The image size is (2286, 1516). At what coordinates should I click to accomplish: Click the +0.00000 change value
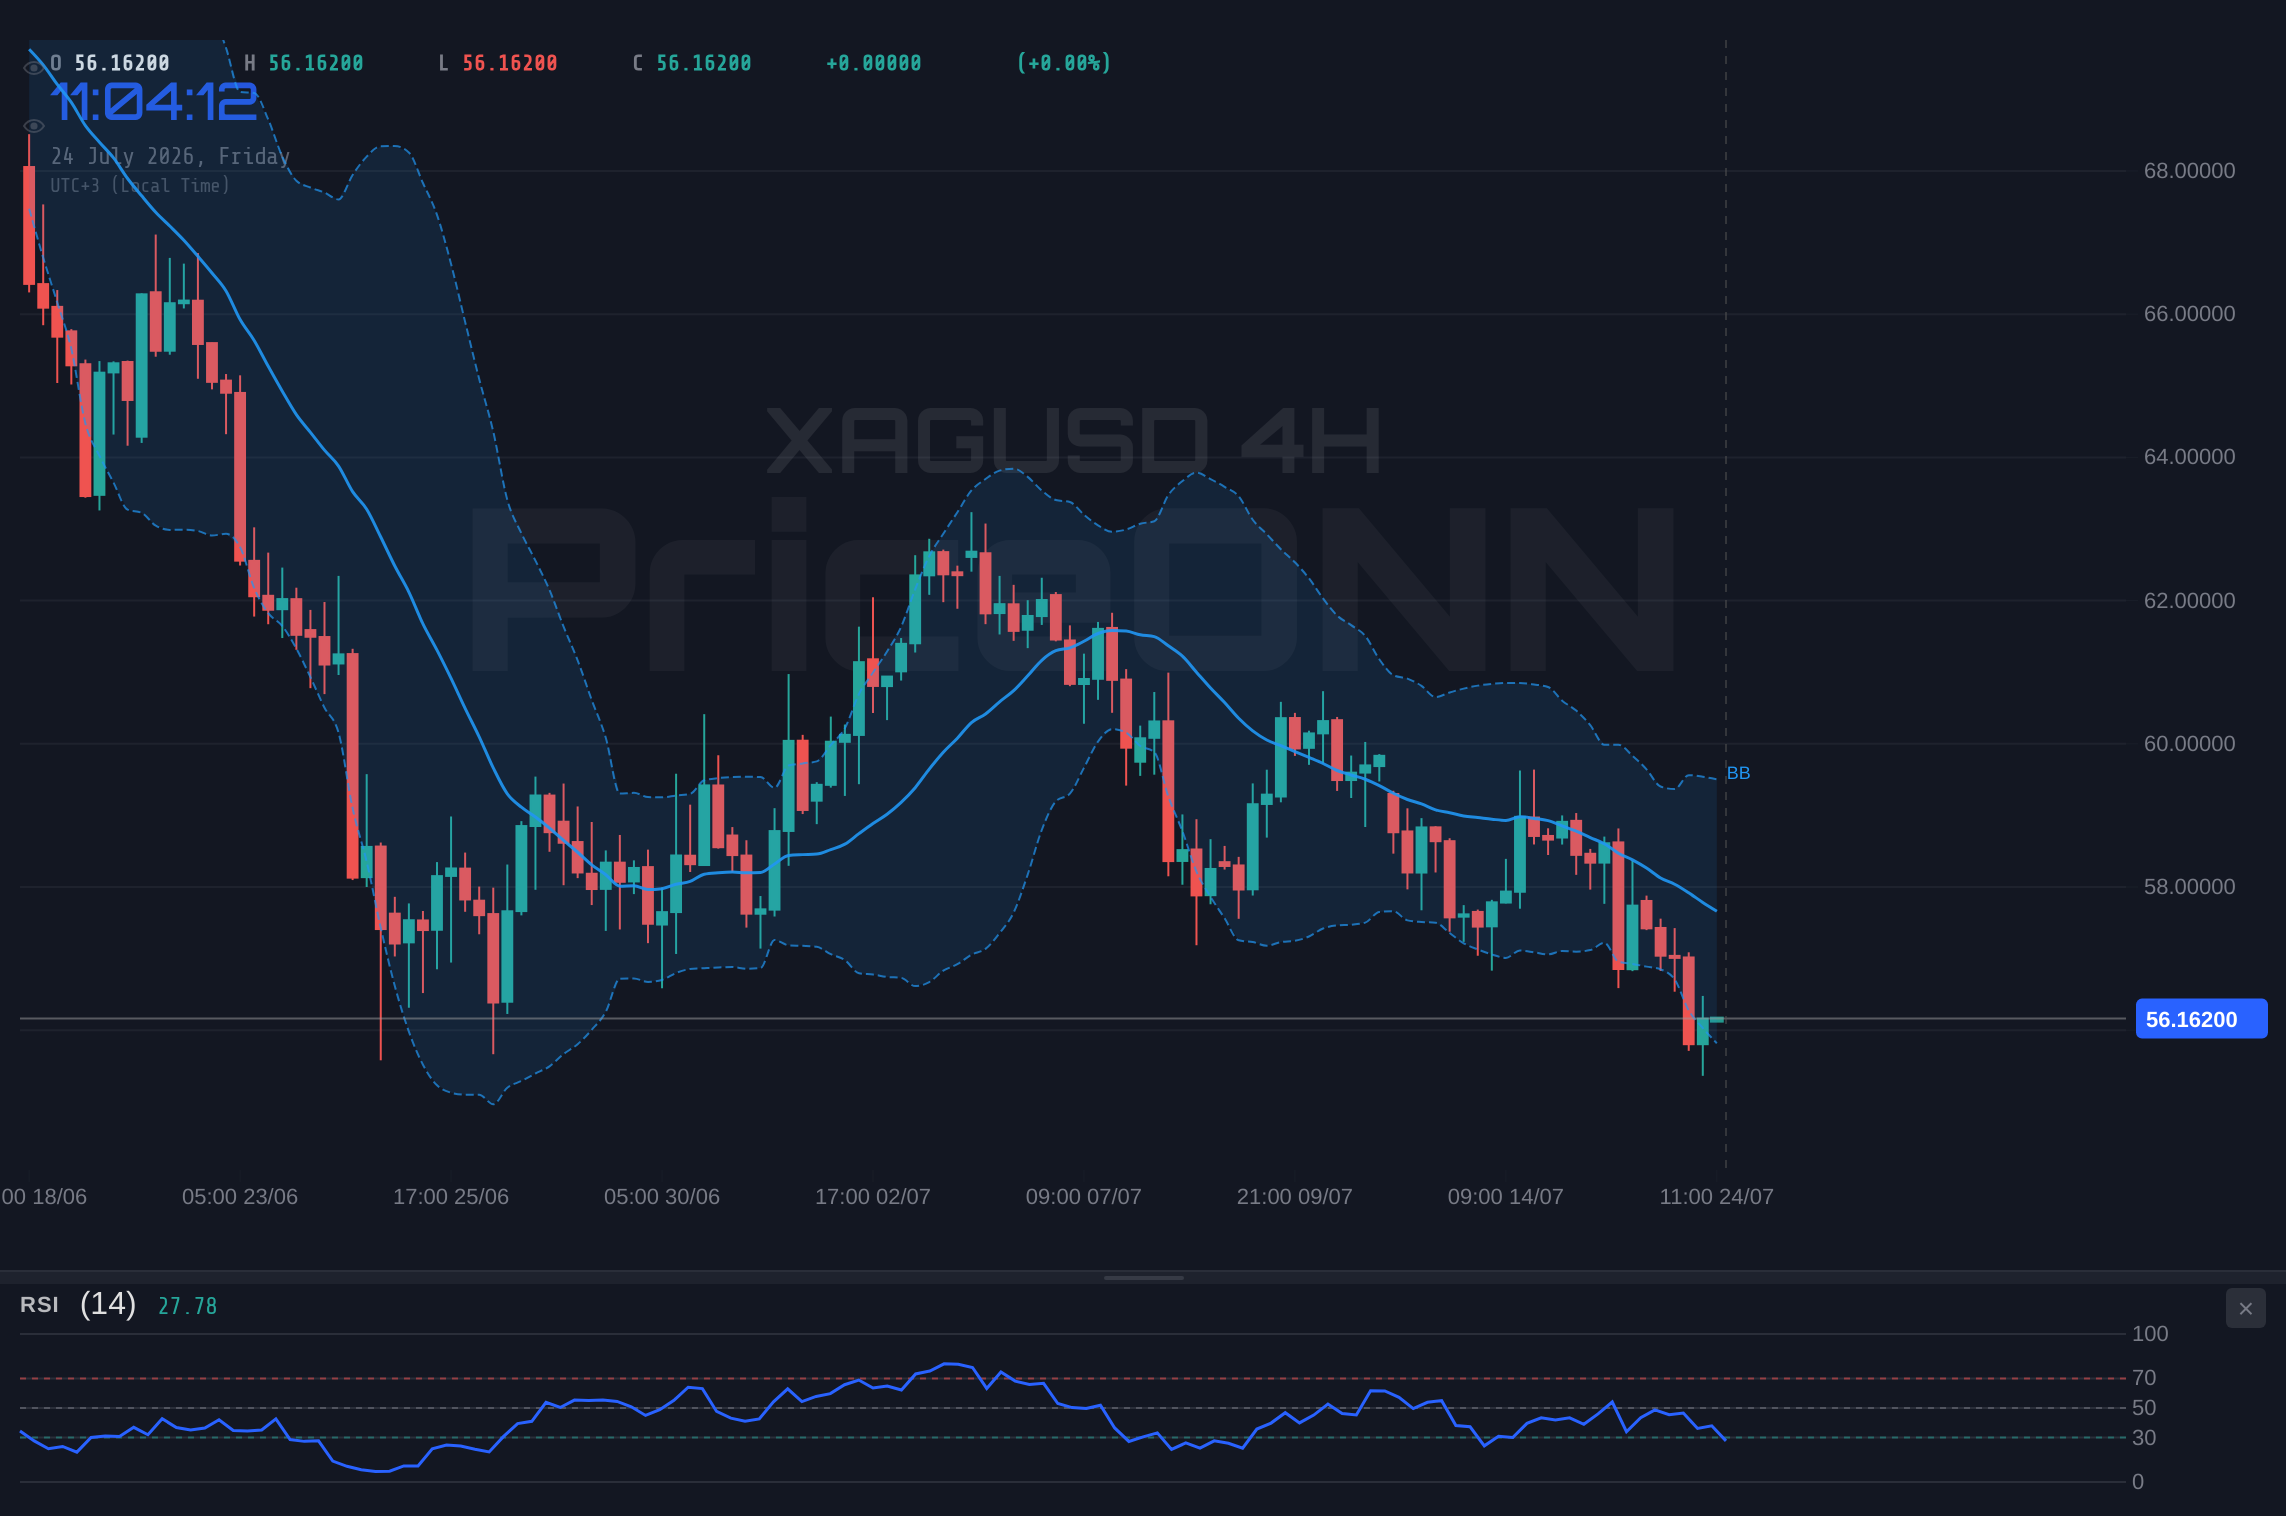(x=874, y=63)
